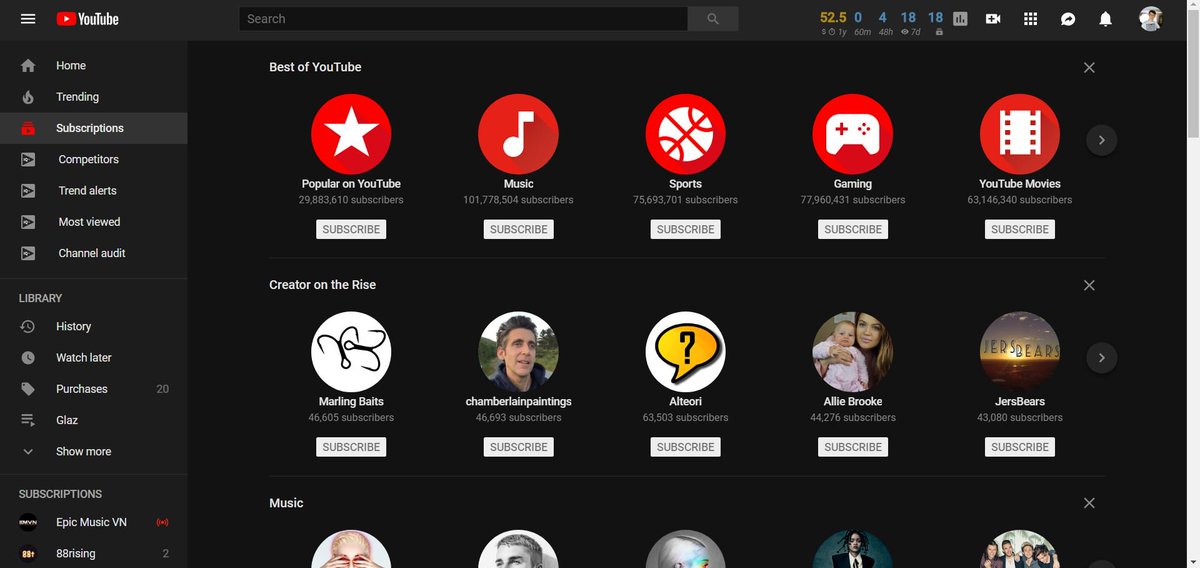Subscribe to Alteori
This screenshot has width=1200, height=568.
[x=685, y=447]
